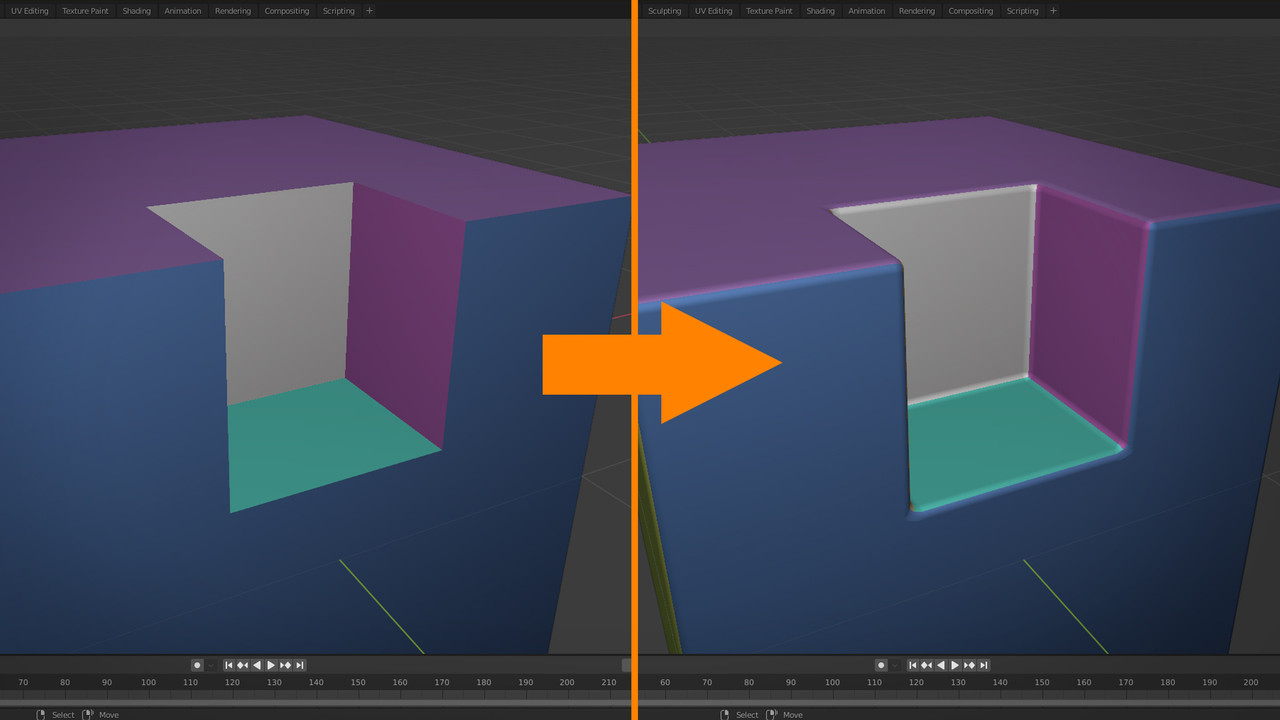Play animation in reverse in left timeline
Image resolution: width=1280 pixels, height=720 pixels.
tap(257, 665)
